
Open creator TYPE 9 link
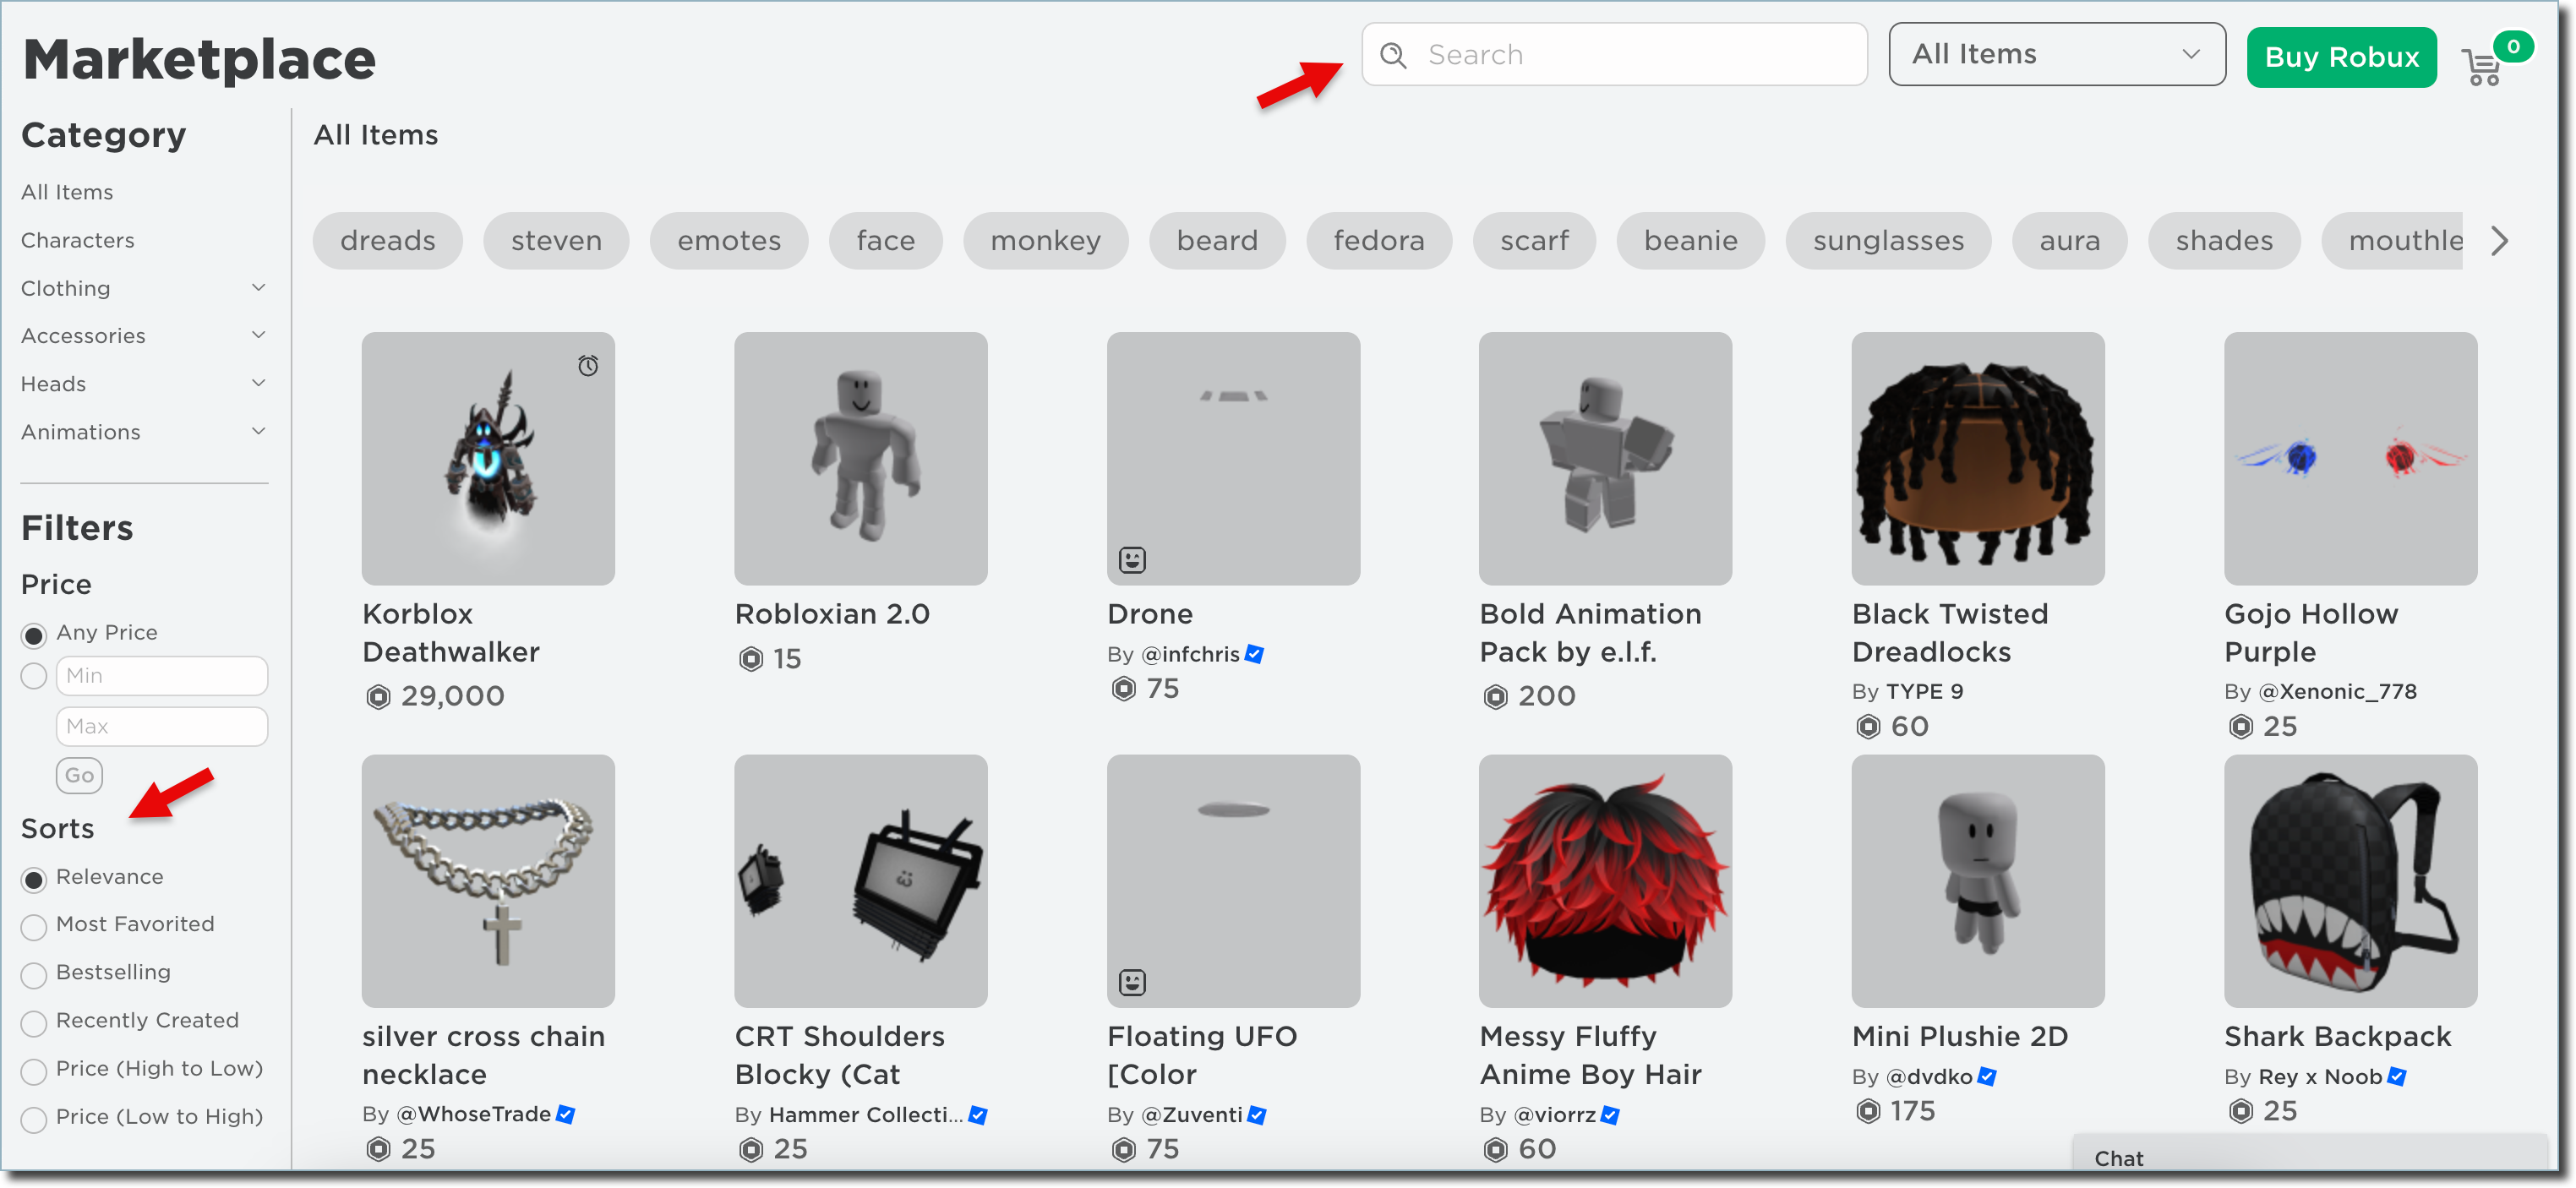pos(1924,691)
